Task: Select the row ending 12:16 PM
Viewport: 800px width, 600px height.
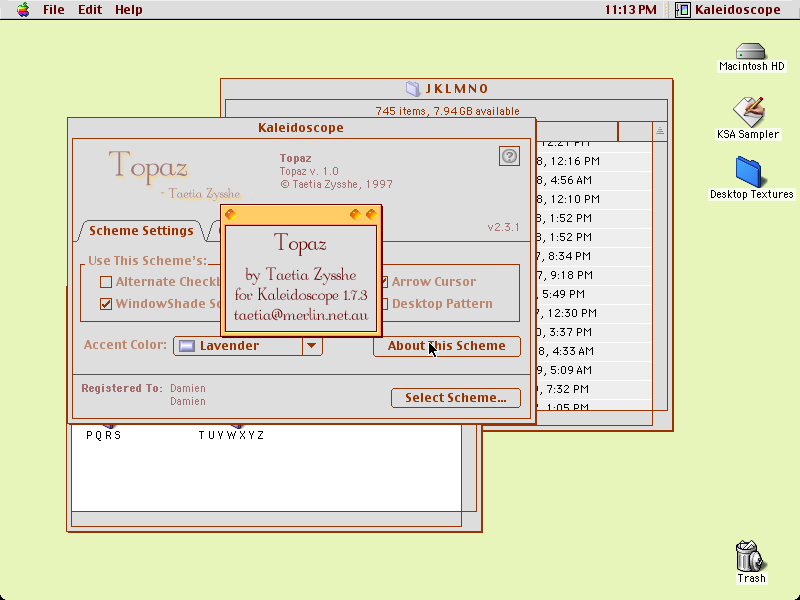Action: tap(593, 161)
